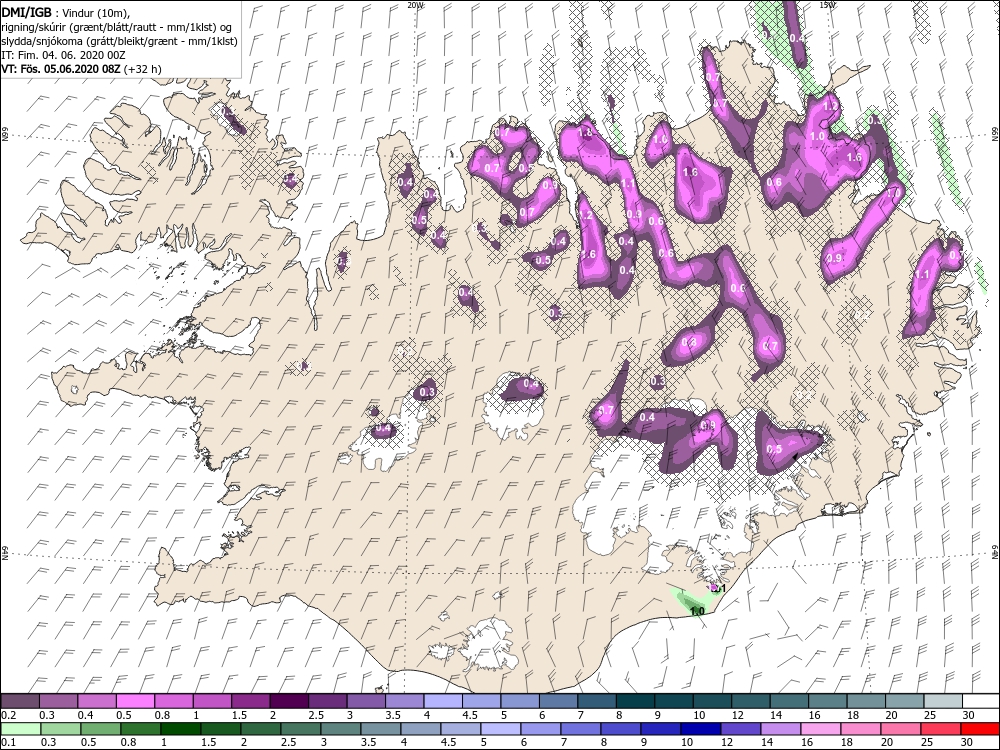Click the 'rigning/skúrir' legend description line
Viewport: 1000px width, 750px height.
click(119, 26)
